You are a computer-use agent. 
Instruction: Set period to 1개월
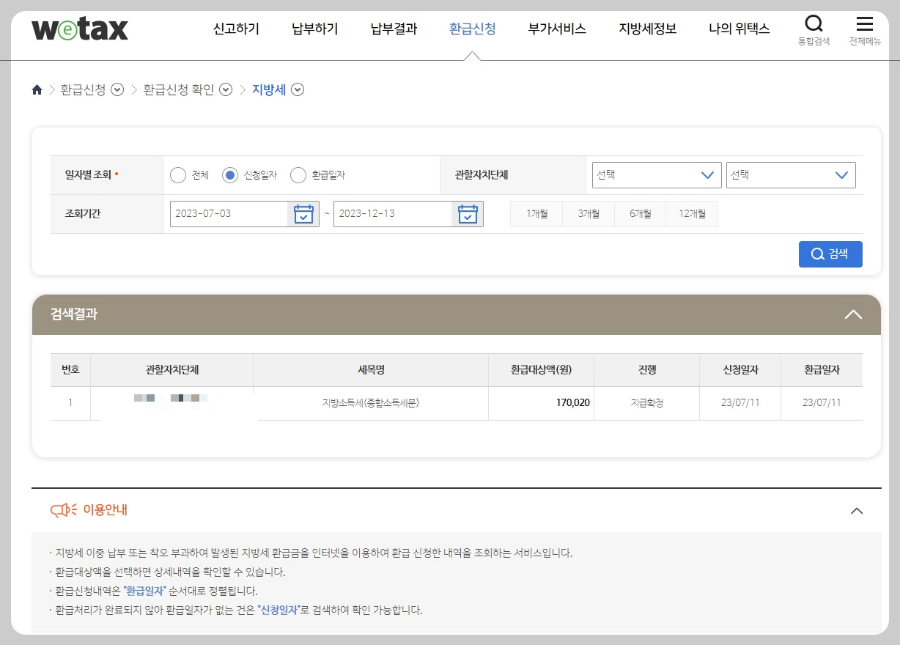click(x=537, y=213)
